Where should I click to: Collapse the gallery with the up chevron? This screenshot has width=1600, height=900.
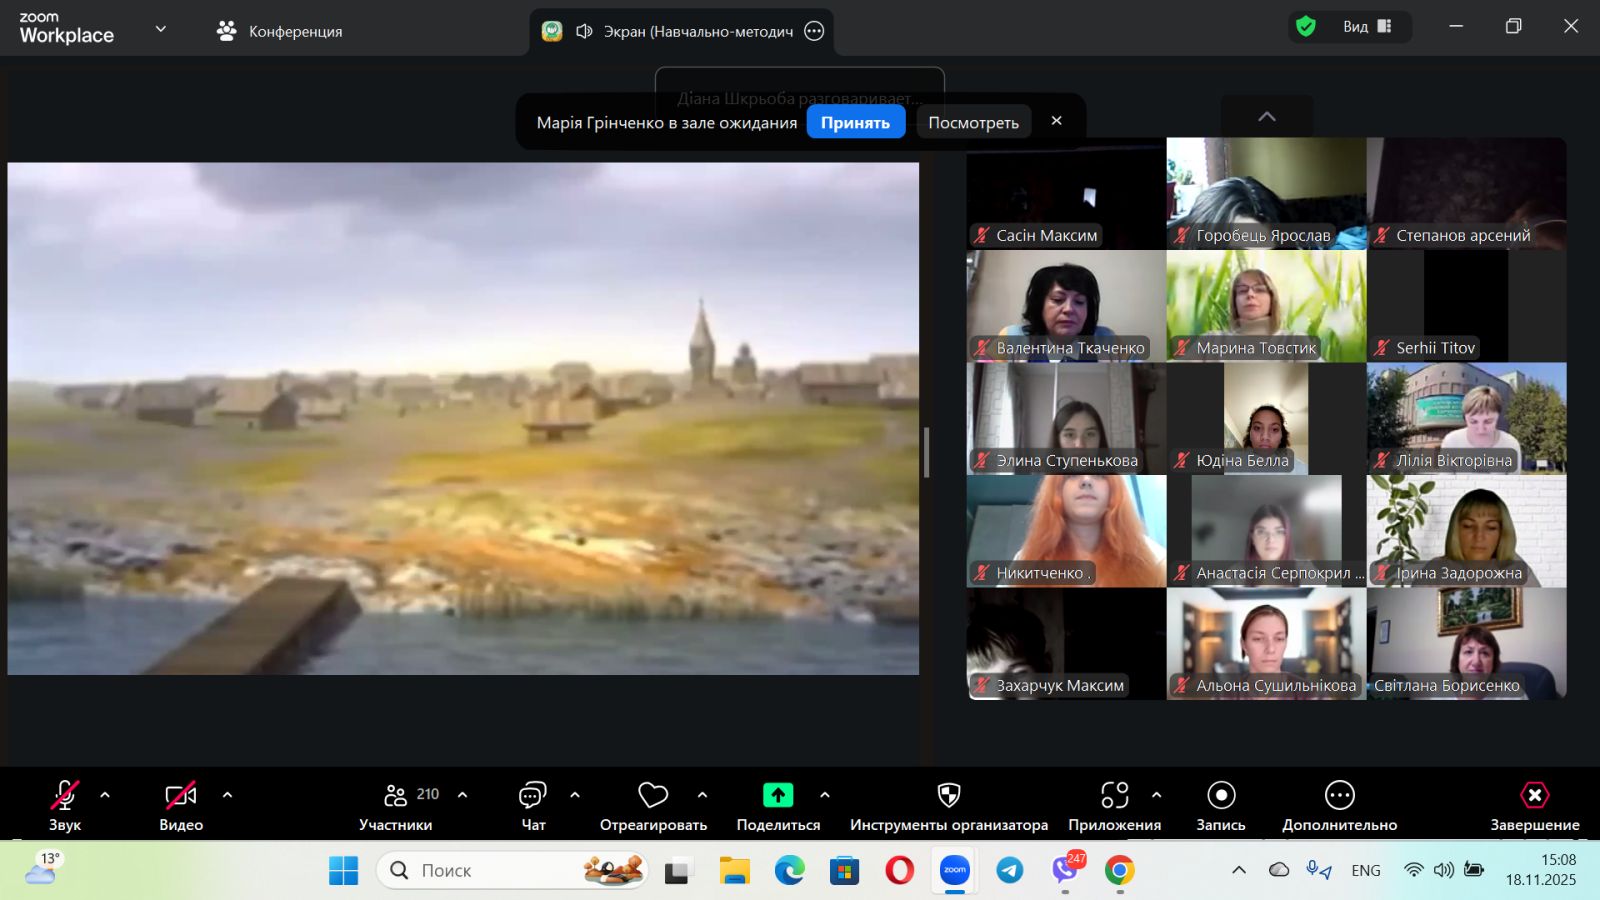[x=1267, y=117]
